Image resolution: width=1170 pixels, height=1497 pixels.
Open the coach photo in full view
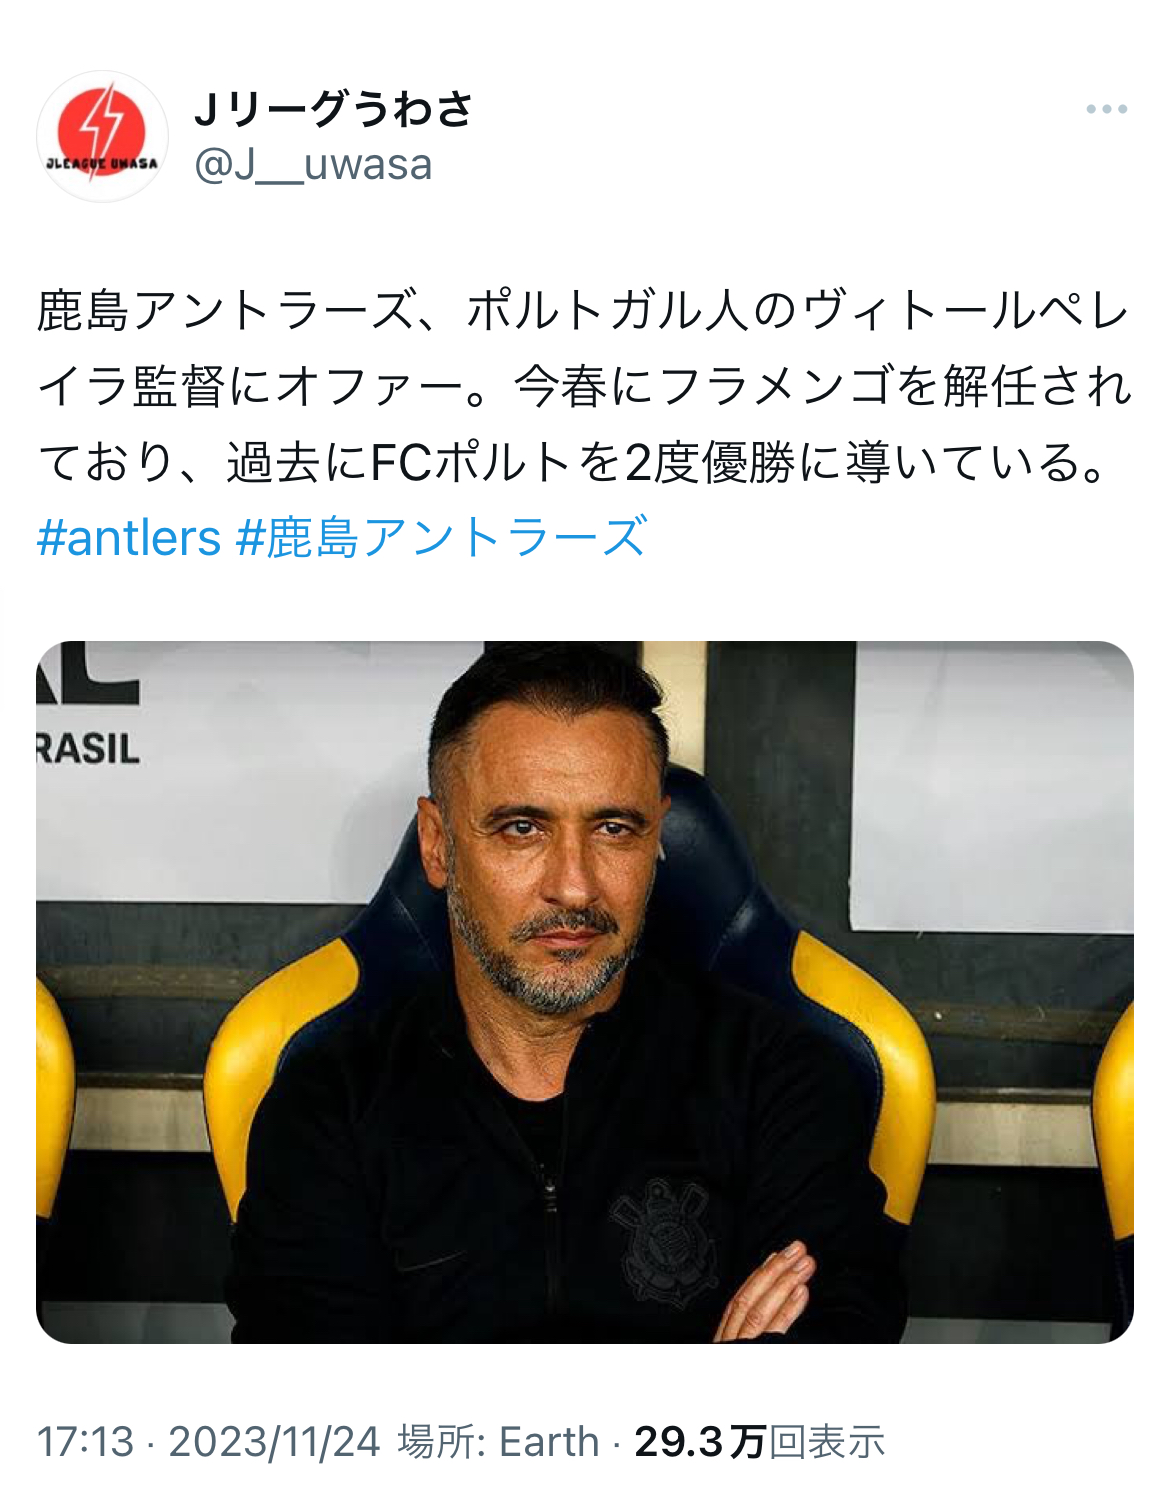coord(585,992)
